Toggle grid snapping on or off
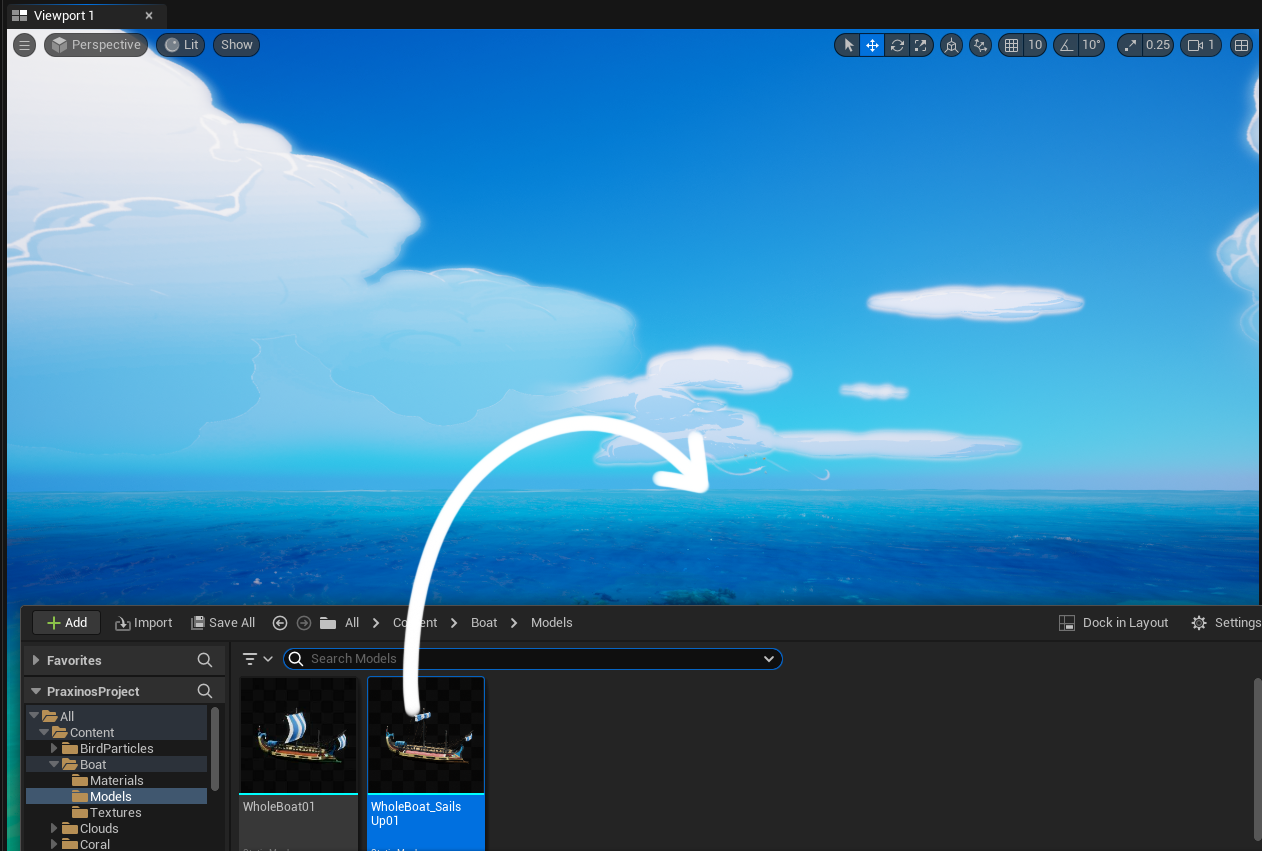The height and width of the screenshot is (851, 1262). (x=1012, y=45)
